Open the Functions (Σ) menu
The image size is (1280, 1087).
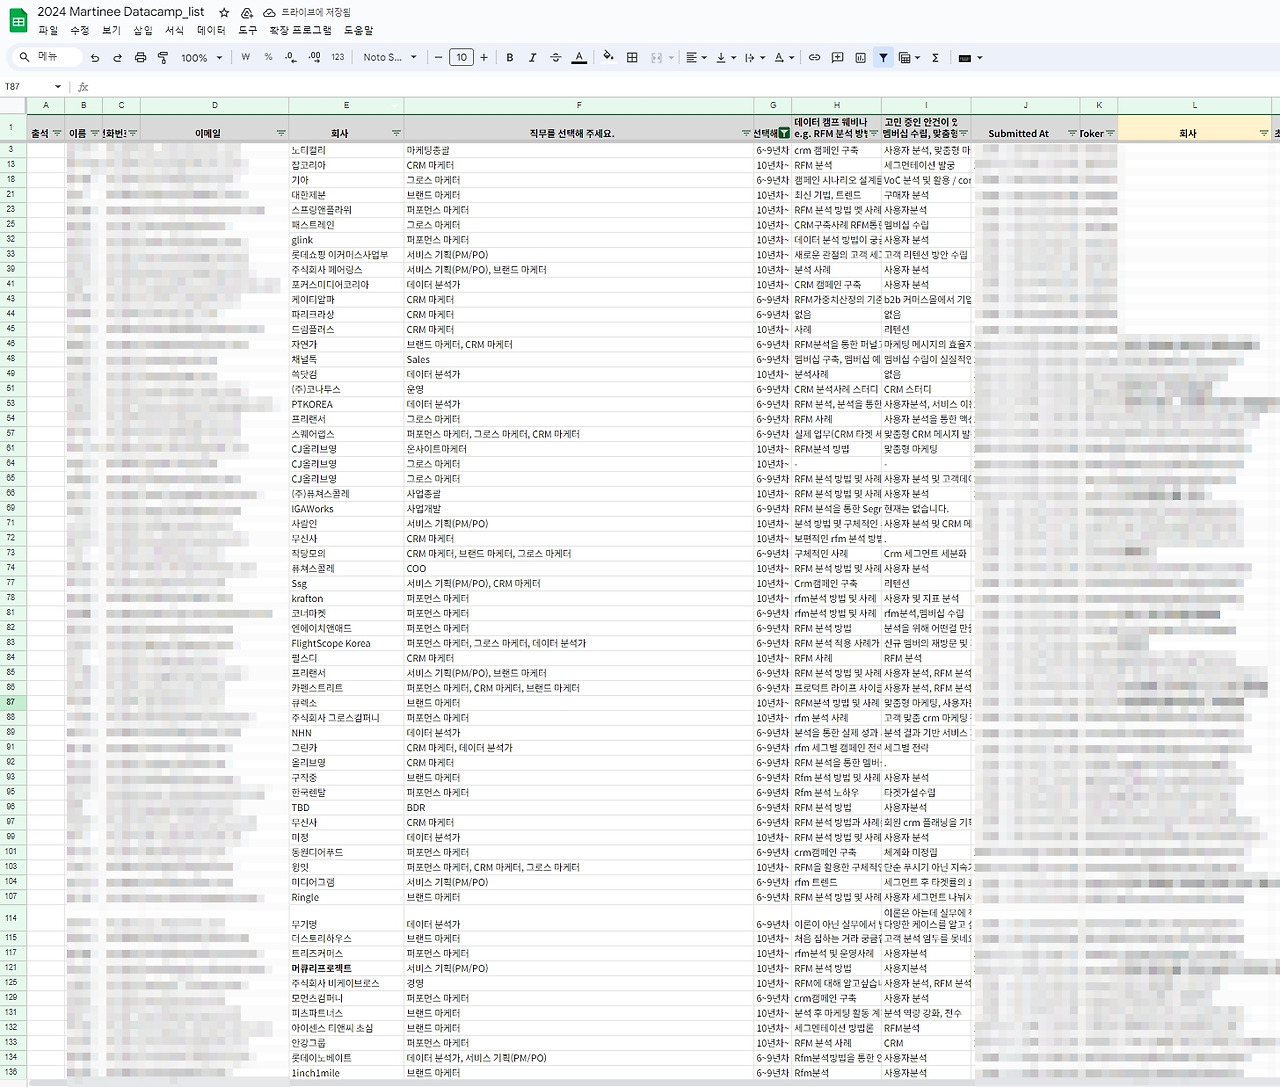click(x=935, y=58)
